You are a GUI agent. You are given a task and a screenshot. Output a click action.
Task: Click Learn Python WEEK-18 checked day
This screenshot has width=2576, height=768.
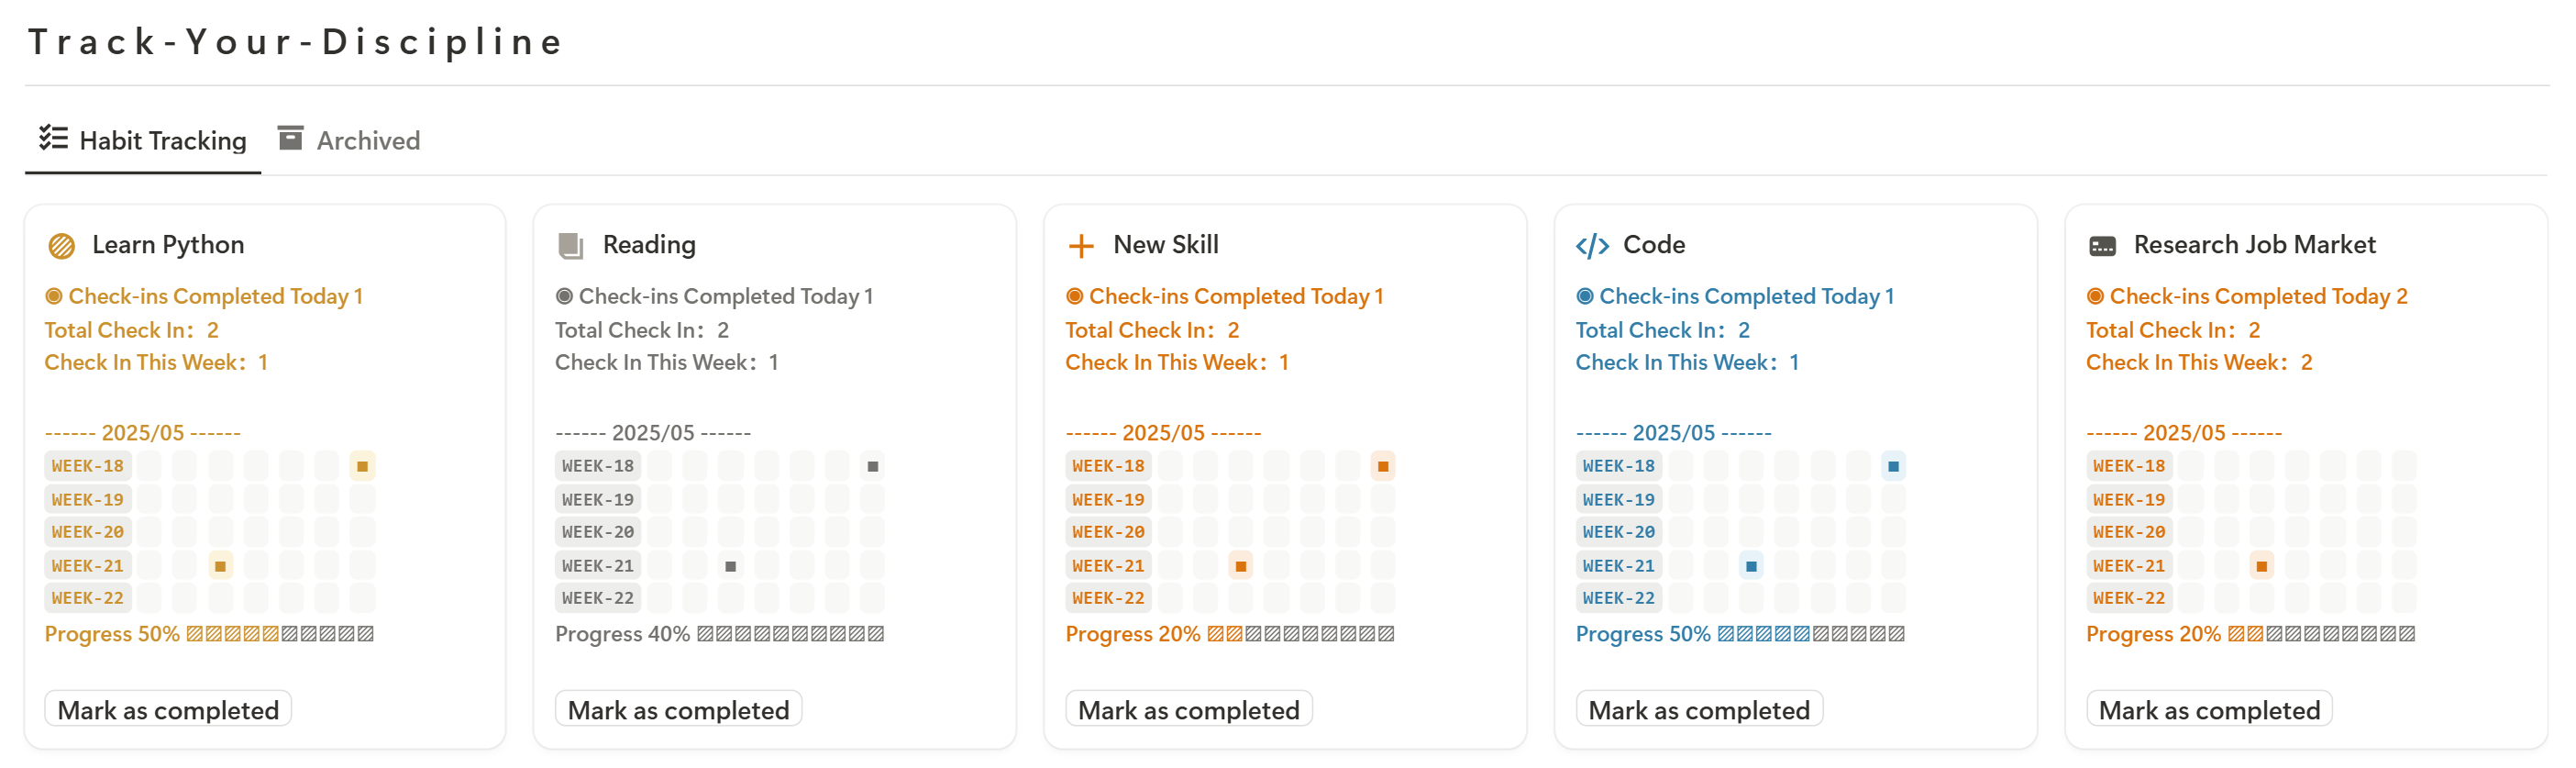coord(362,466)
